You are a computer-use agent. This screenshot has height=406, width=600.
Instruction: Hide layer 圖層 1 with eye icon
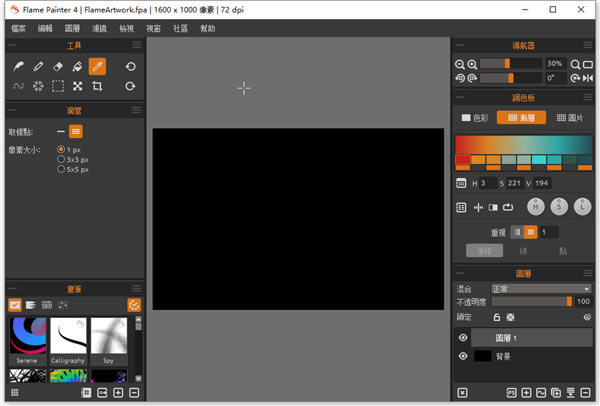point(463,338)
